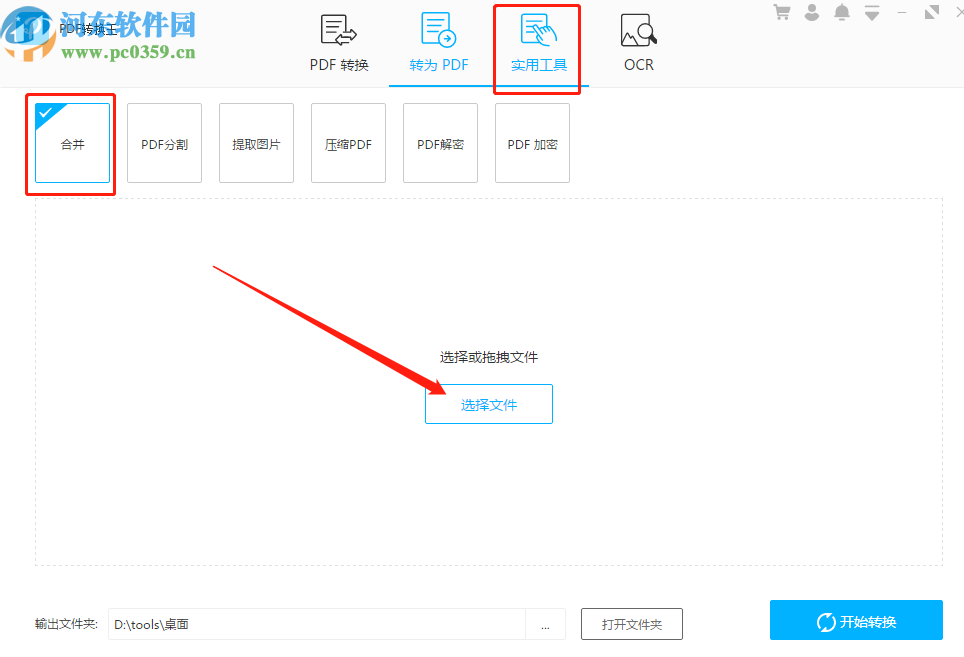Open the app menu dropdown arrow
Screen dimensions: 964x657
(x=871, y=12)
